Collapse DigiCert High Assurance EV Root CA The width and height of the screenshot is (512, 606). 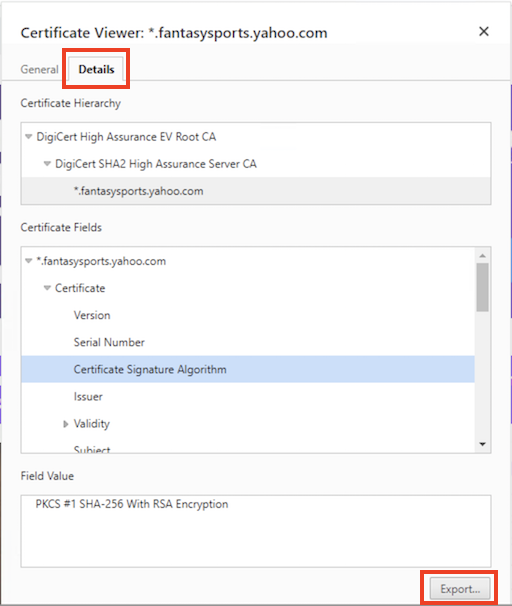tap(29, 136)
